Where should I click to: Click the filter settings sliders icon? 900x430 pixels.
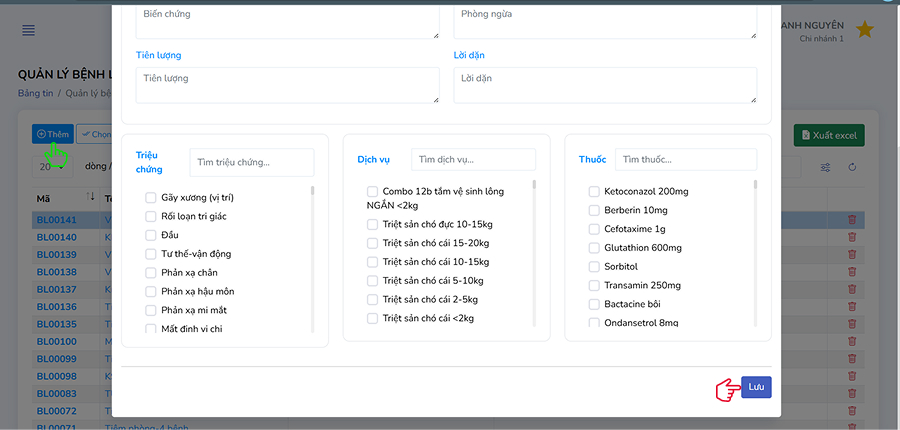click(825, 167)
